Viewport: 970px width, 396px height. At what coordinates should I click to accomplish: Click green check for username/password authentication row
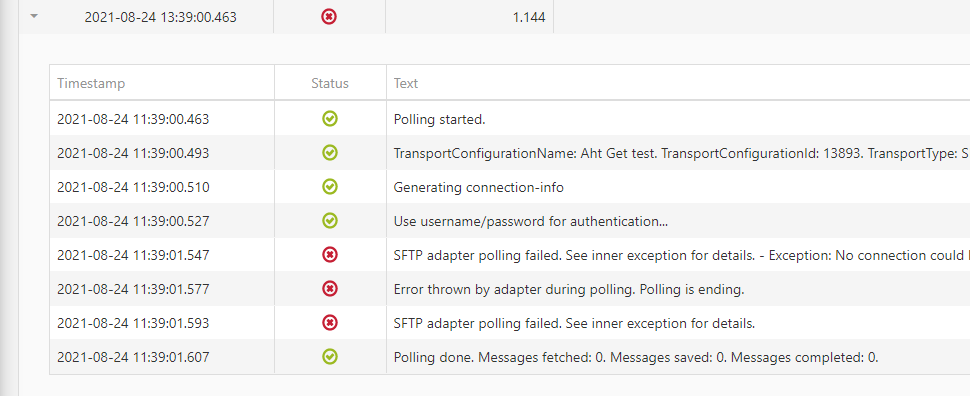330,220
